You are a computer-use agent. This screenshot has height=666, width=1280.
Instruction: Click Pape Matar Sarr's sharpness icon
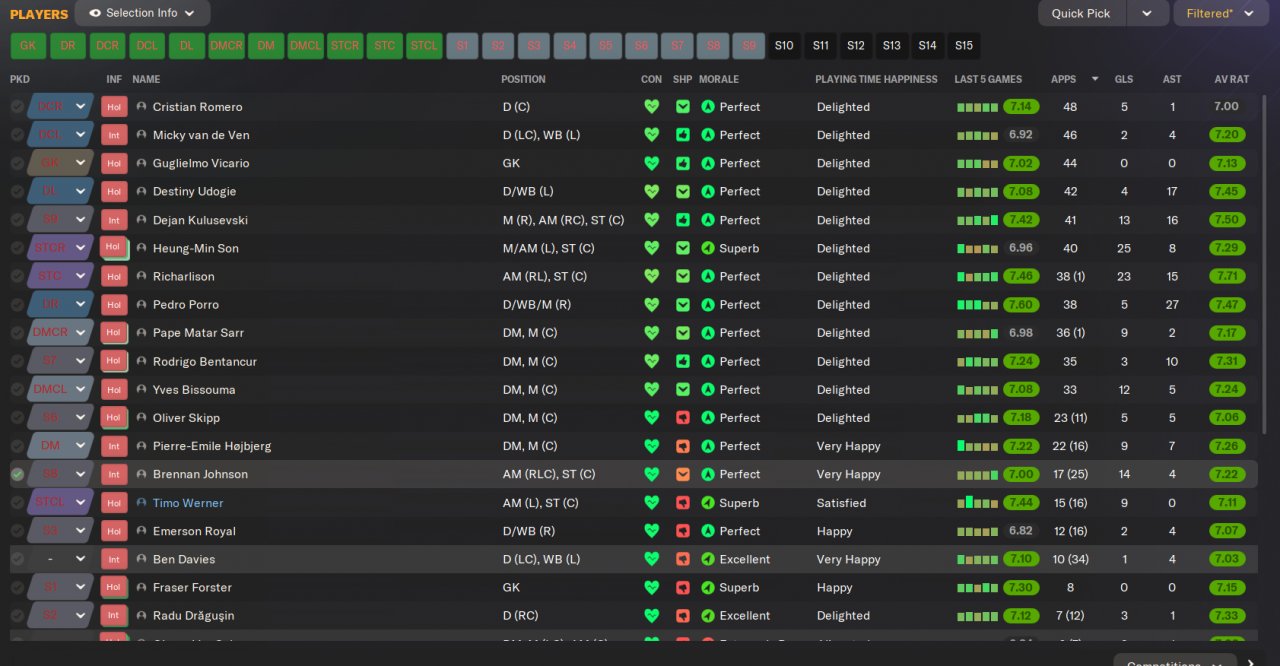683,333
